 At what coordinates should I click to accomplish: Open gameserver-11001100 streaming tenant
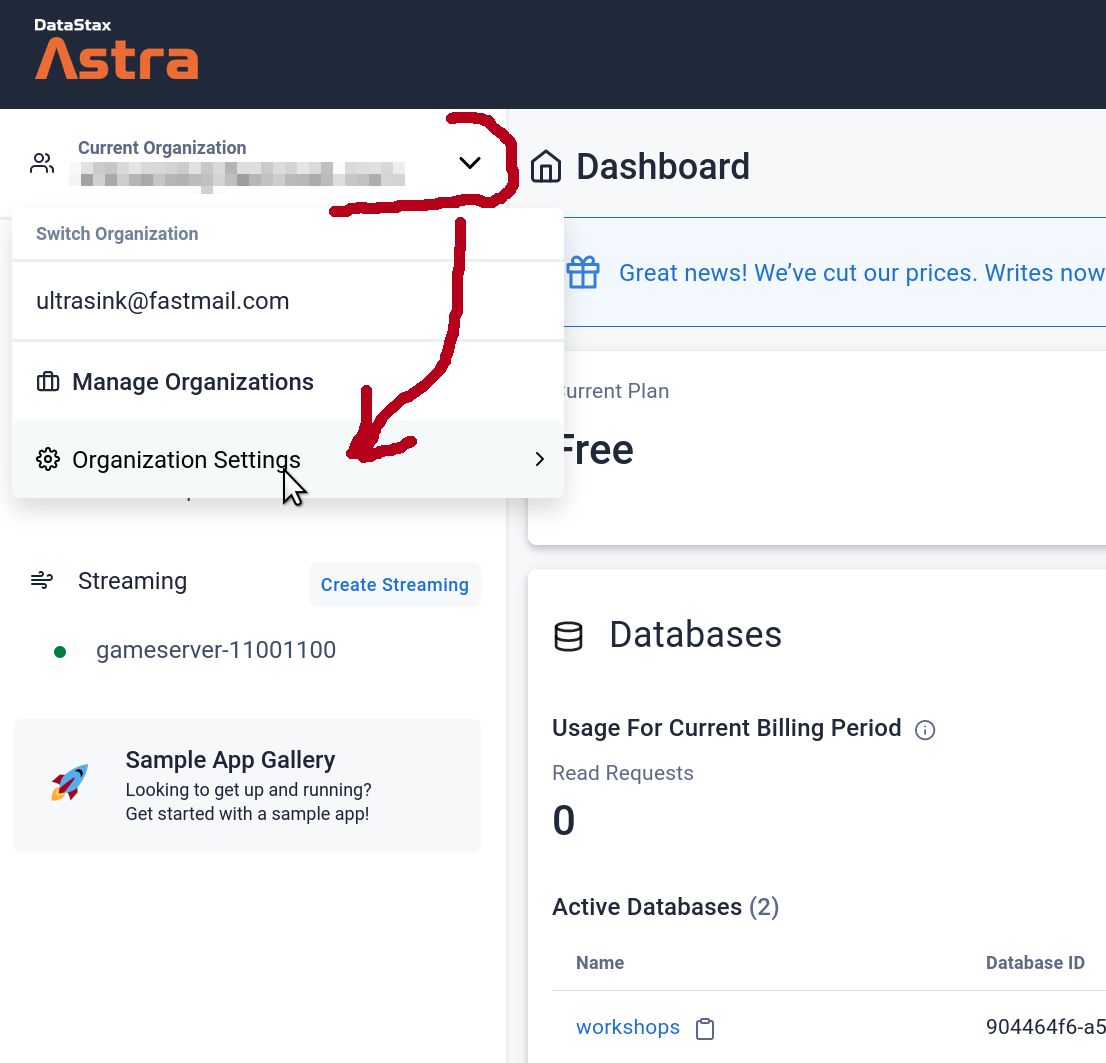[x=216, y=650]
